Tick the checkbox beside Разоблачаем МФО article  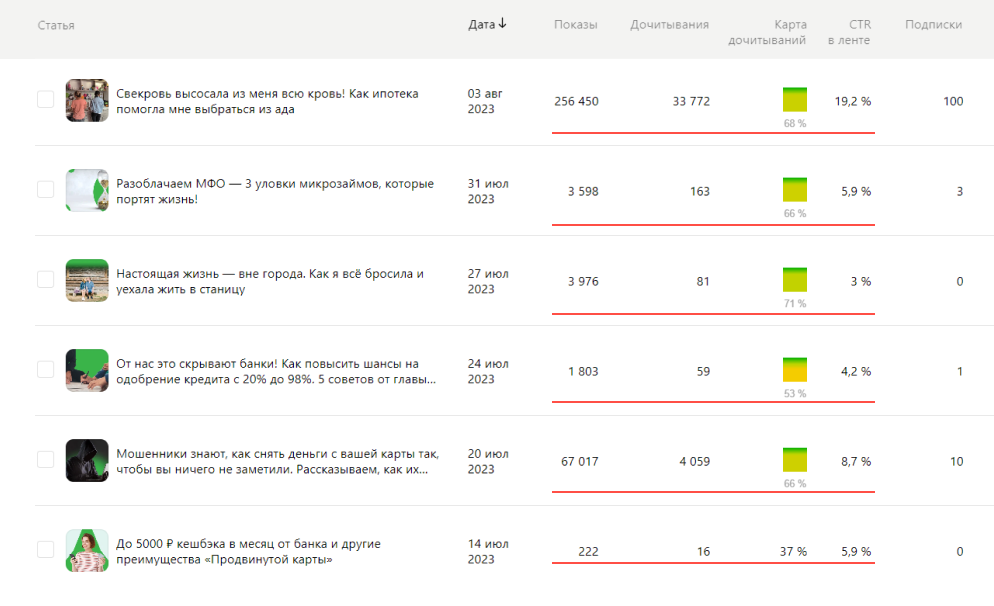(x=45, y=190)
